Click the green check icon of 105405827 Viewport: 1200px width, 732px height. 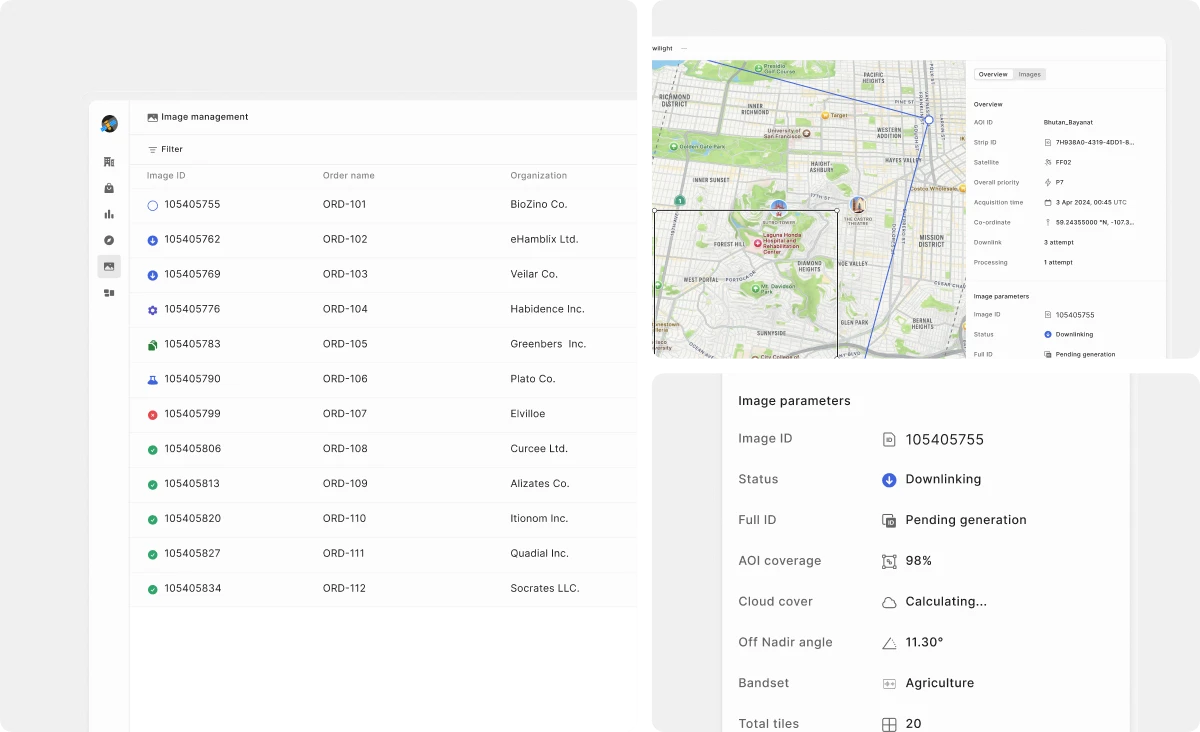pos(153,555)
